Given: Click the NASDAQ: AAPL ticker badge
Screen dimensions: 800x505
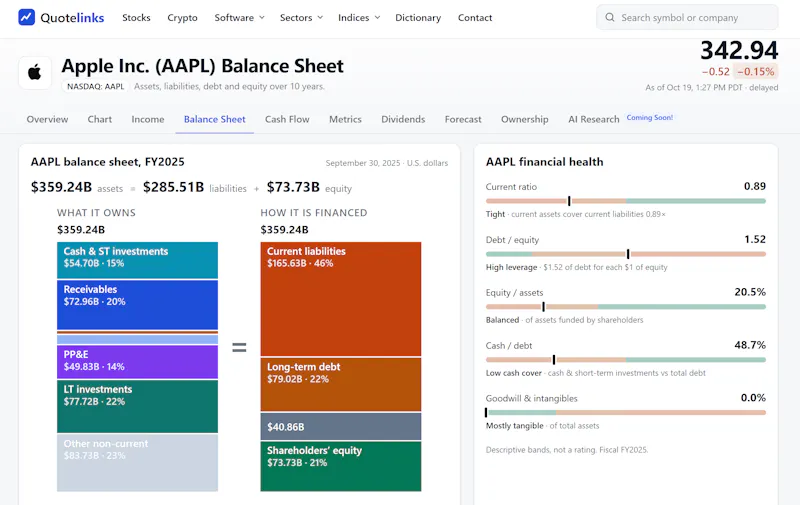Looking at the screenshot, I should pos(95,87).
